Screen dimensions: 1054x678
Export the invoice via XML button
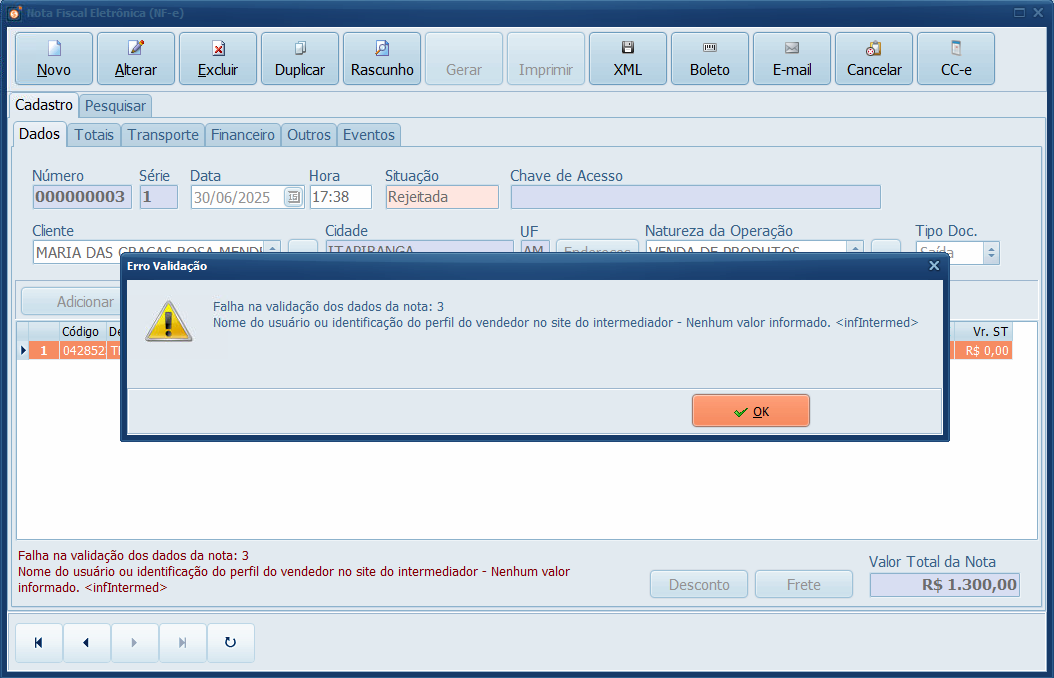tap(628, 58)
